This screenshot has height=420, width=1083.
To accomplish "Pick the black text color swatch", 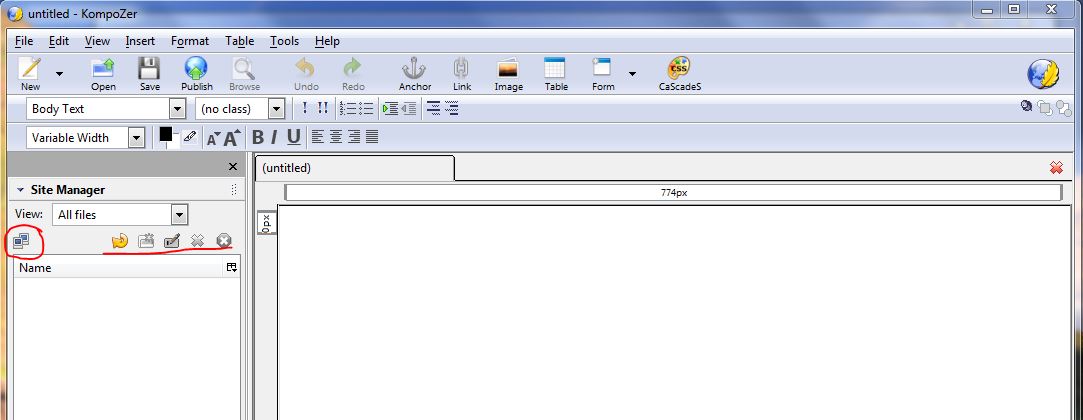I will [166, 135].
